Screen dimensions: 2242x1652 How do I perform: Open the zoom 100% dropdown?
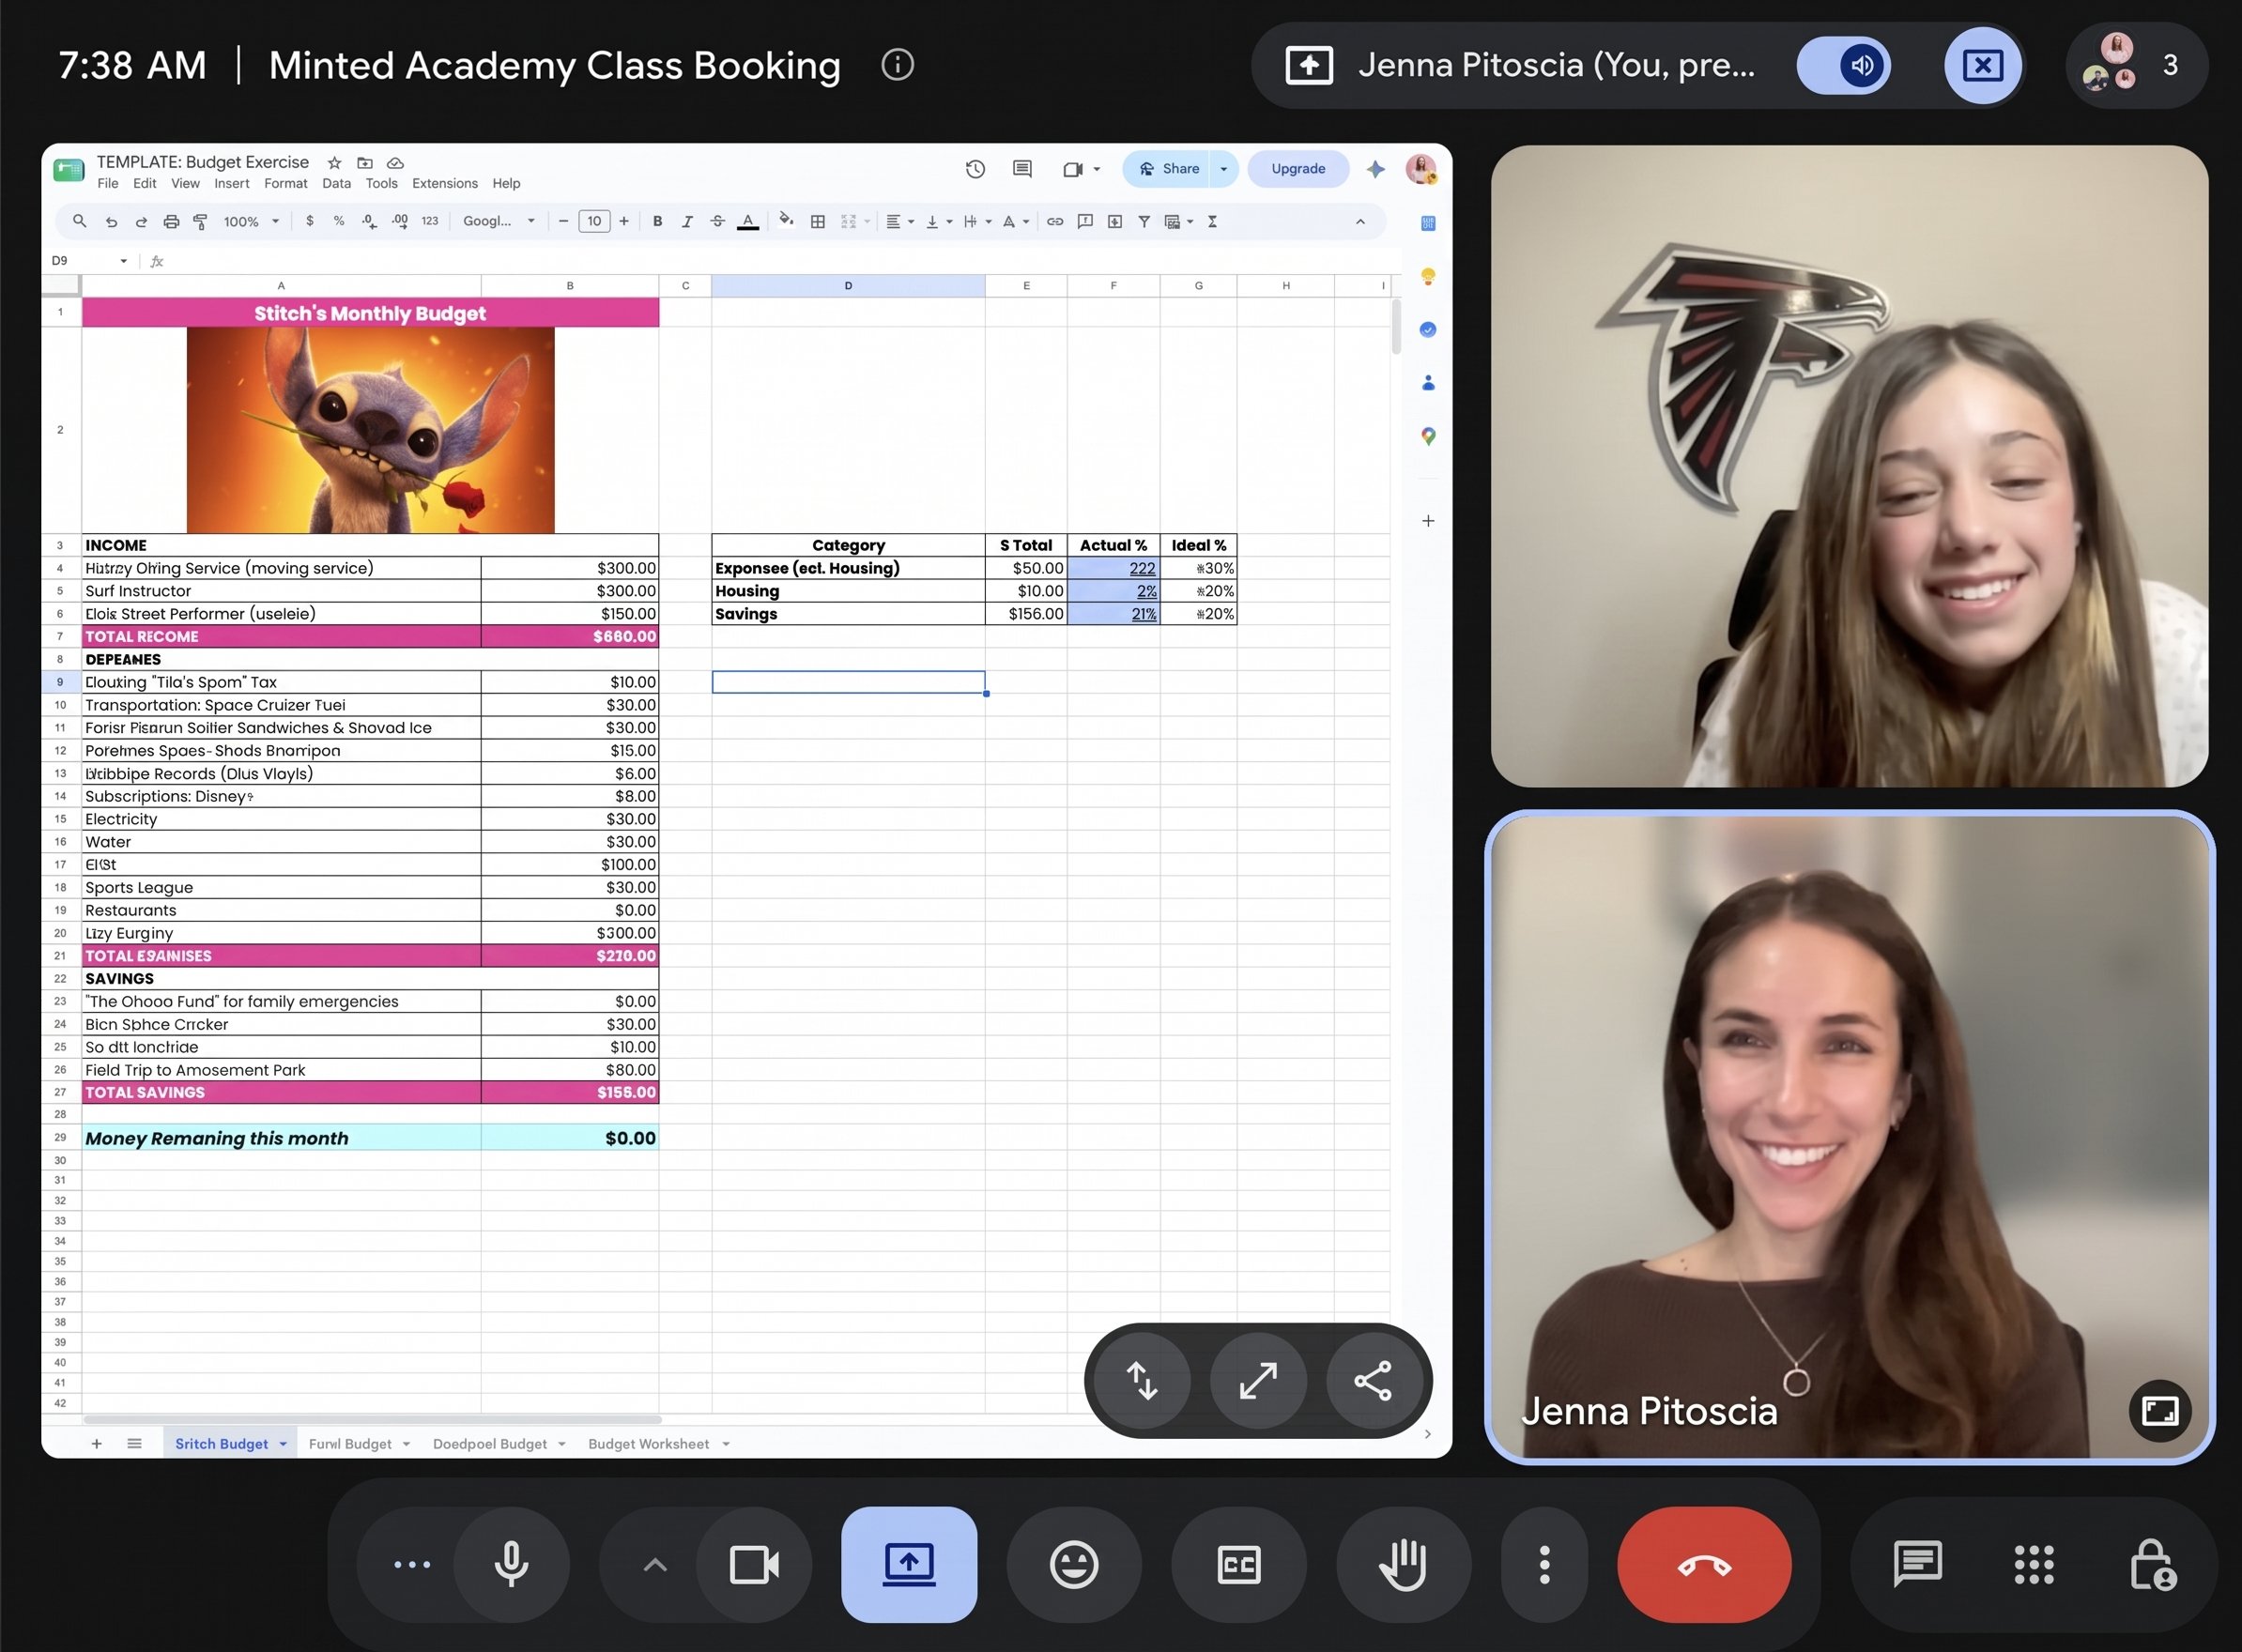(x=251, y=221)
